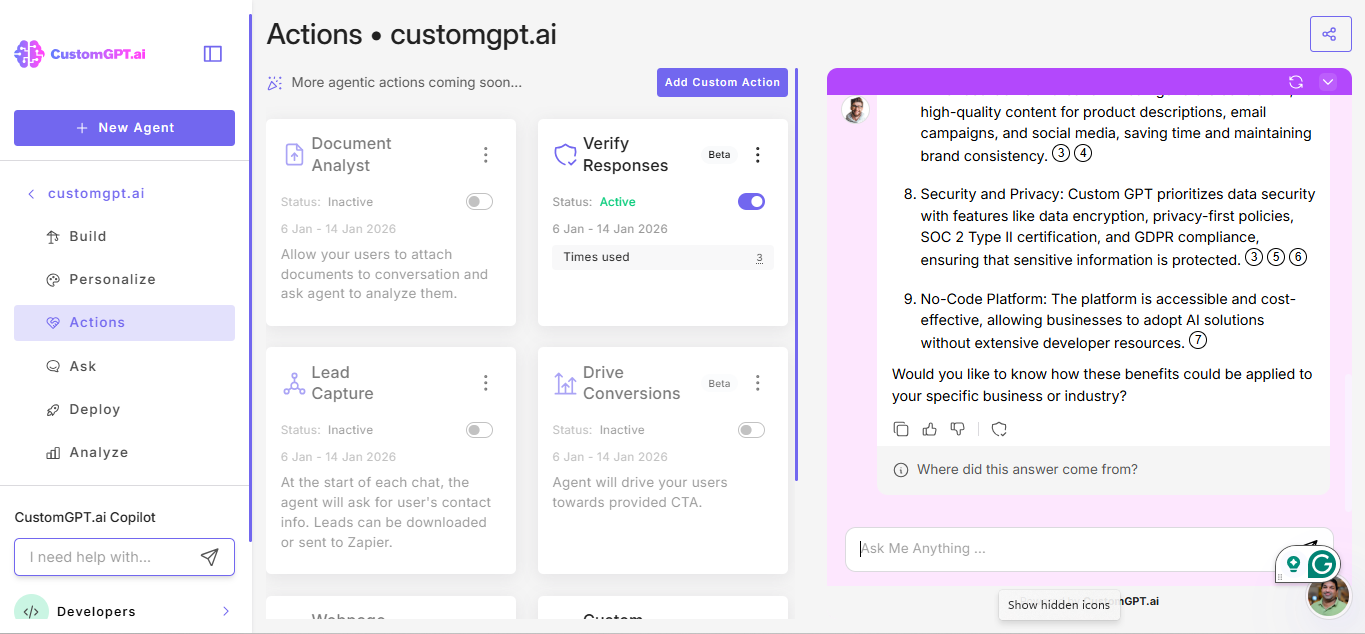Enable the Lead Capture toggle
The height and width of the screenshot is (634, 1365).
(479, 430)
